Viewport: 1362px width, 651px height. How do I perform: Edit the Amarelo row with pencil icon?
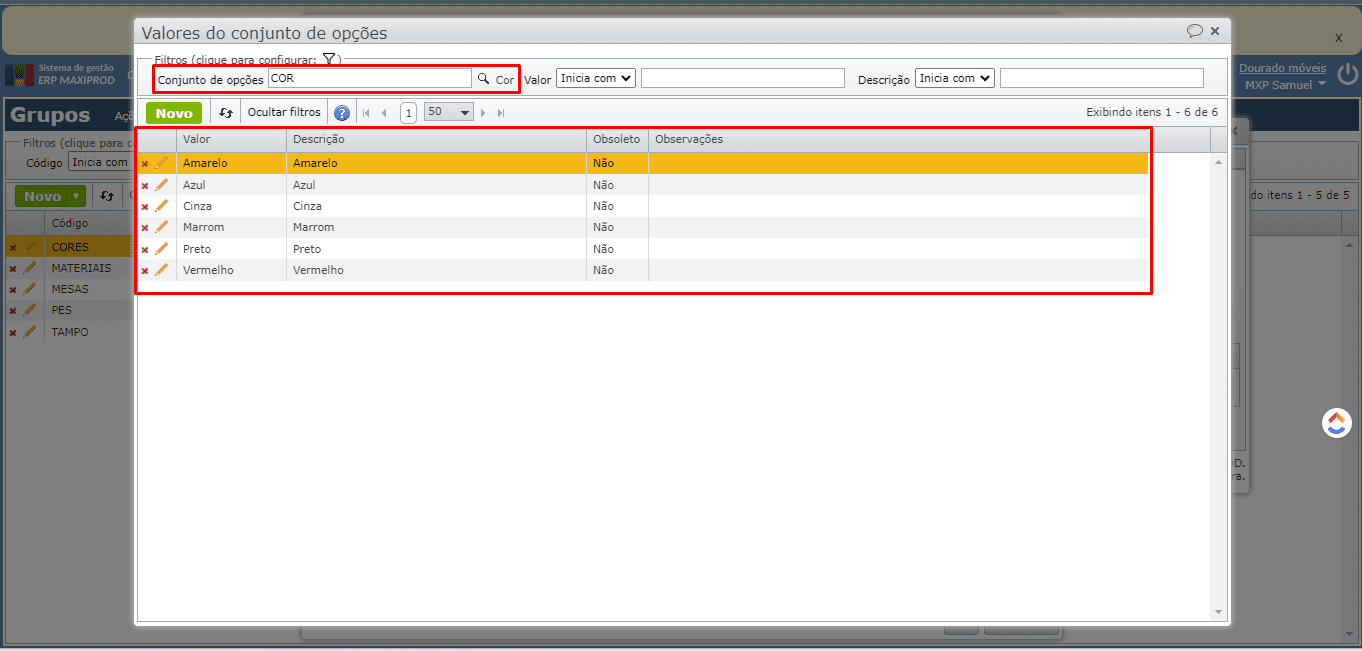click(162, 163)
